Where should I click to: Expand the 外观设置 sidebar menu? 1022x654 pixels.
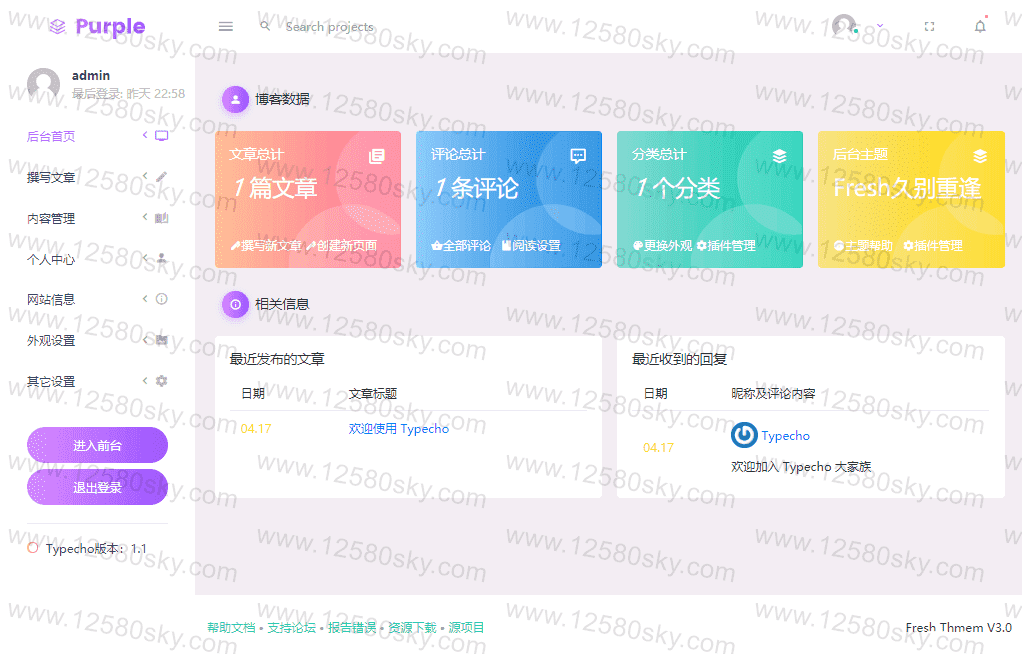(x=97, y=340)
